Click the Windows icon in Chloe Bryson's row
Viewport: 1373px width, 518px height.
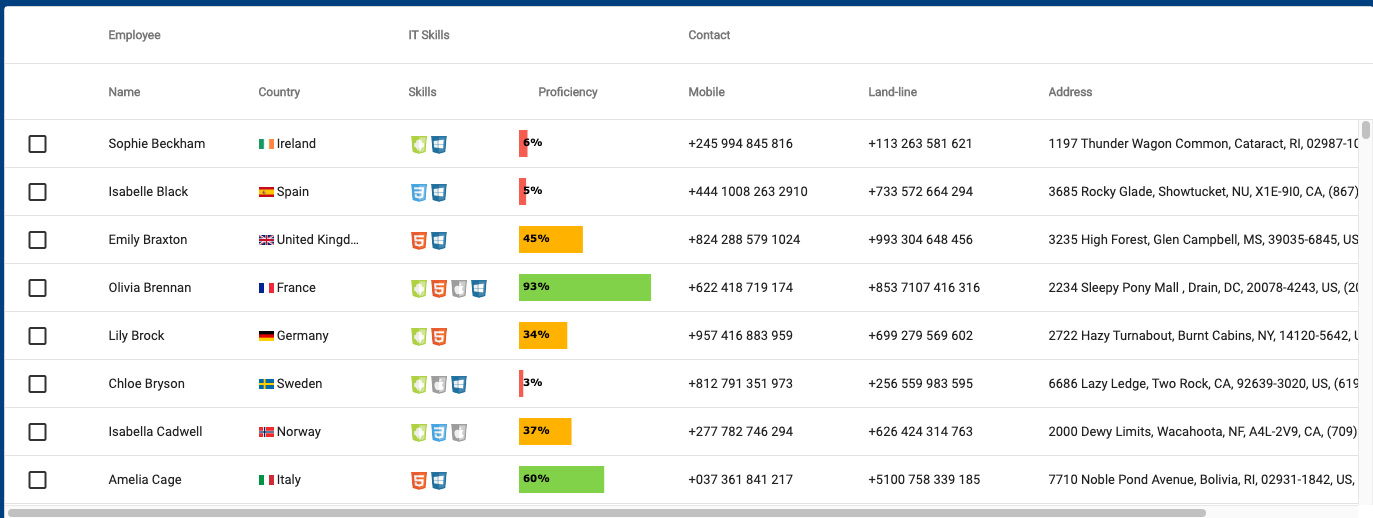pyautogui.click(x=459, y=384)
